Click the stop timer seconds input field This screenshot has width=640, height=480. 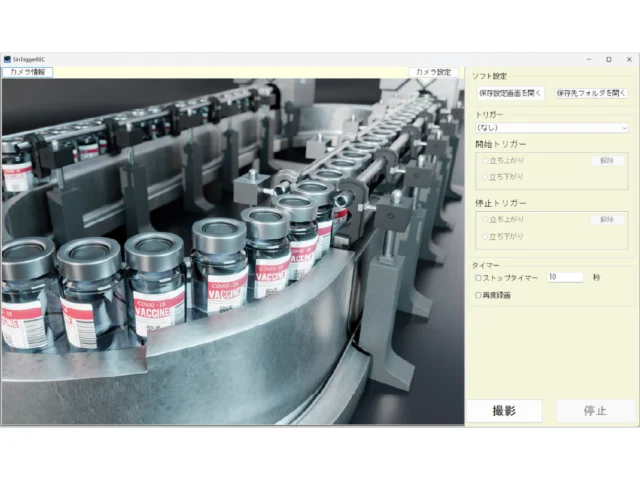564,277
